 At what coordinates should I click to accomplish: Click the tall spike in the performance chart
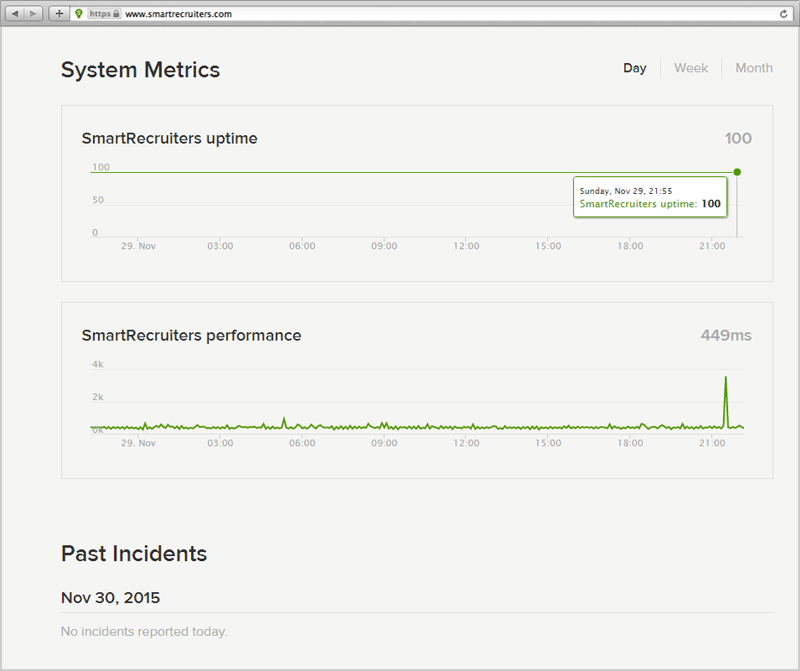[x=726, y=401]
